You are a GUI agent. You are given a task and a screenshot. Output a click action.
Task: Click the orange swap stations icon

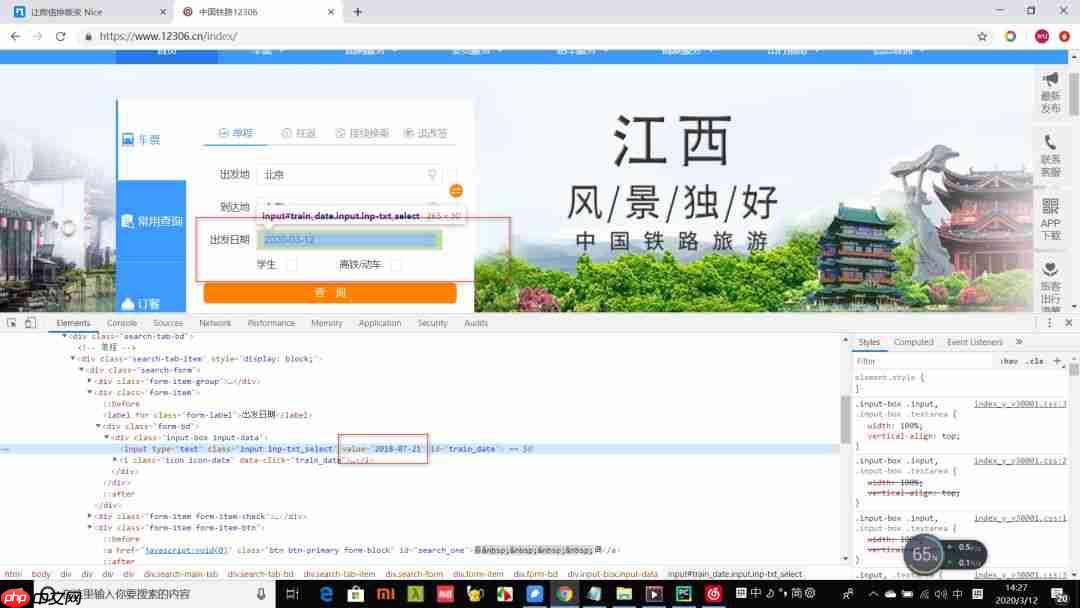[x=457, y=190]
